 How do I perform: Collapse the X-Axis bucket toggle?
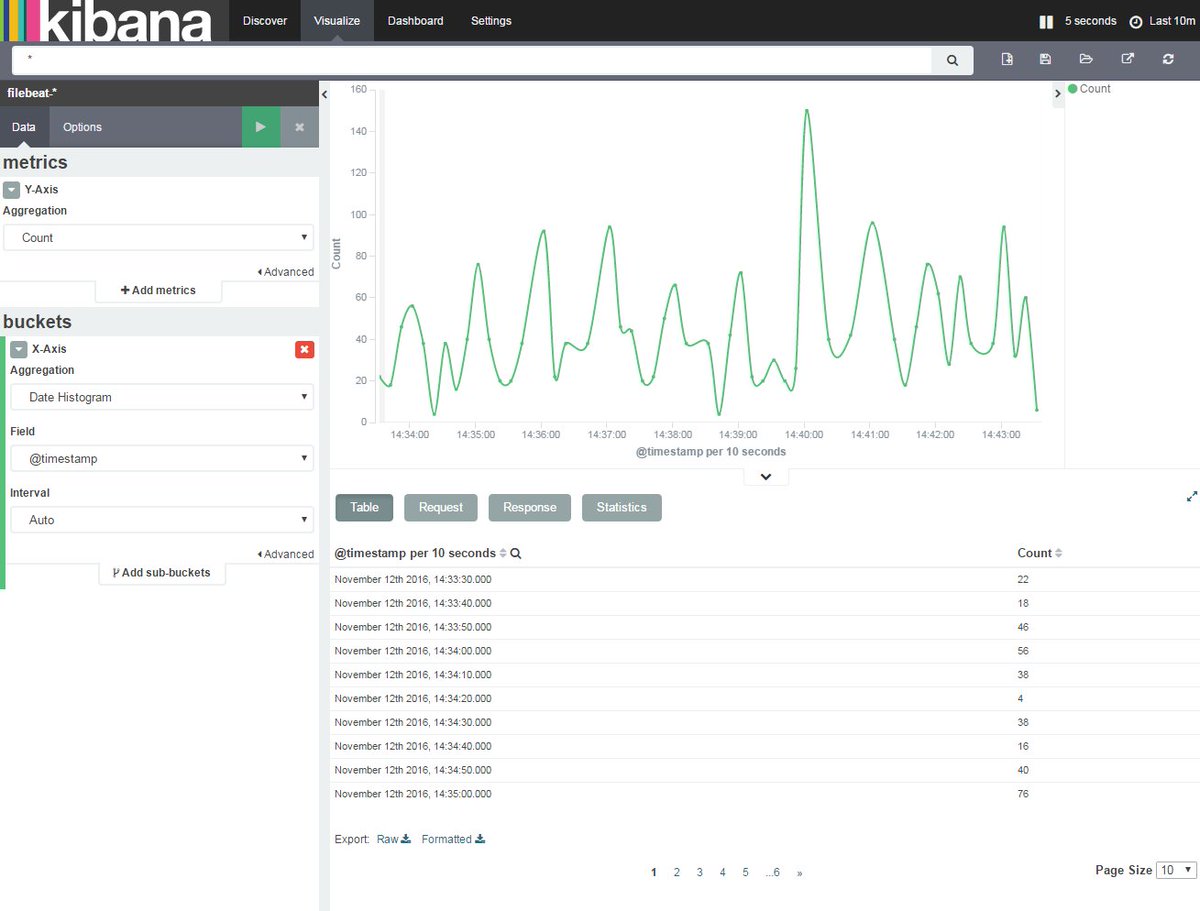click(x=18, y=349)
